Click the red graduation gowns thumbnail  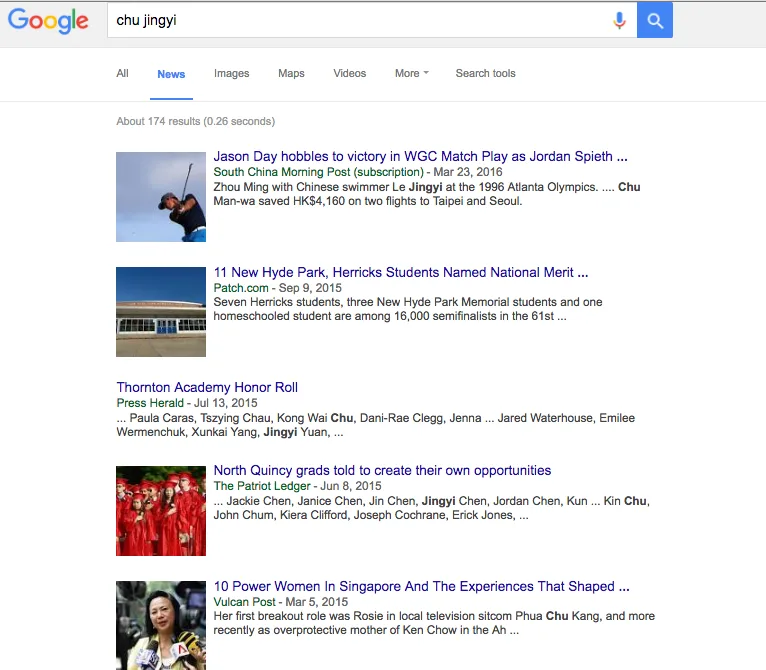tap(161, 511)
